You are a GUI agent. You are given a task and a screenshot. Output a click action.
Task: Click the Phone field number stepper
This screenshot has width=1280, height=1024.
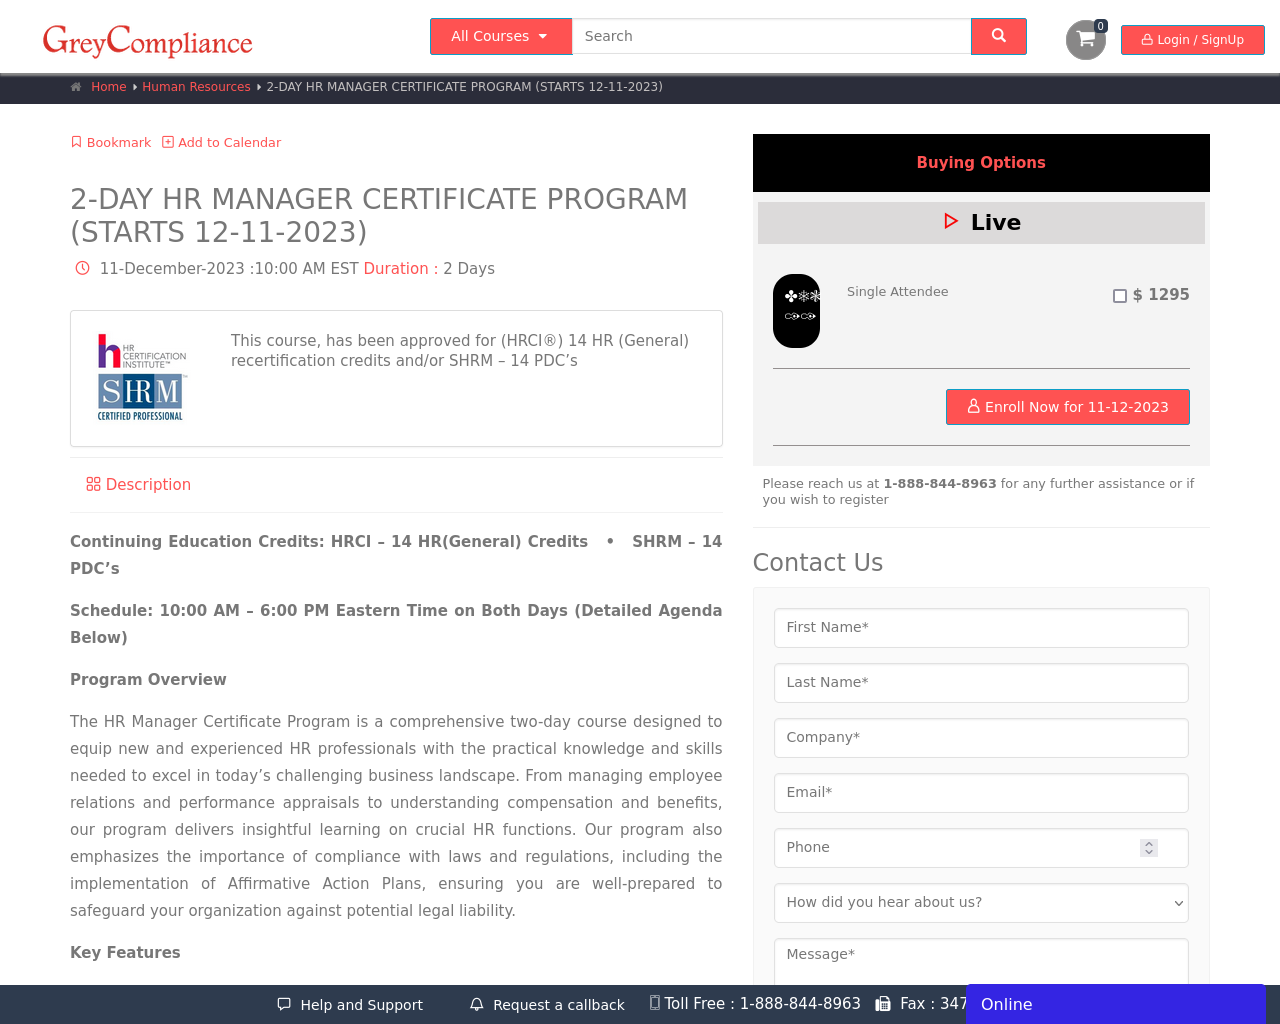tap(1149, 848)
